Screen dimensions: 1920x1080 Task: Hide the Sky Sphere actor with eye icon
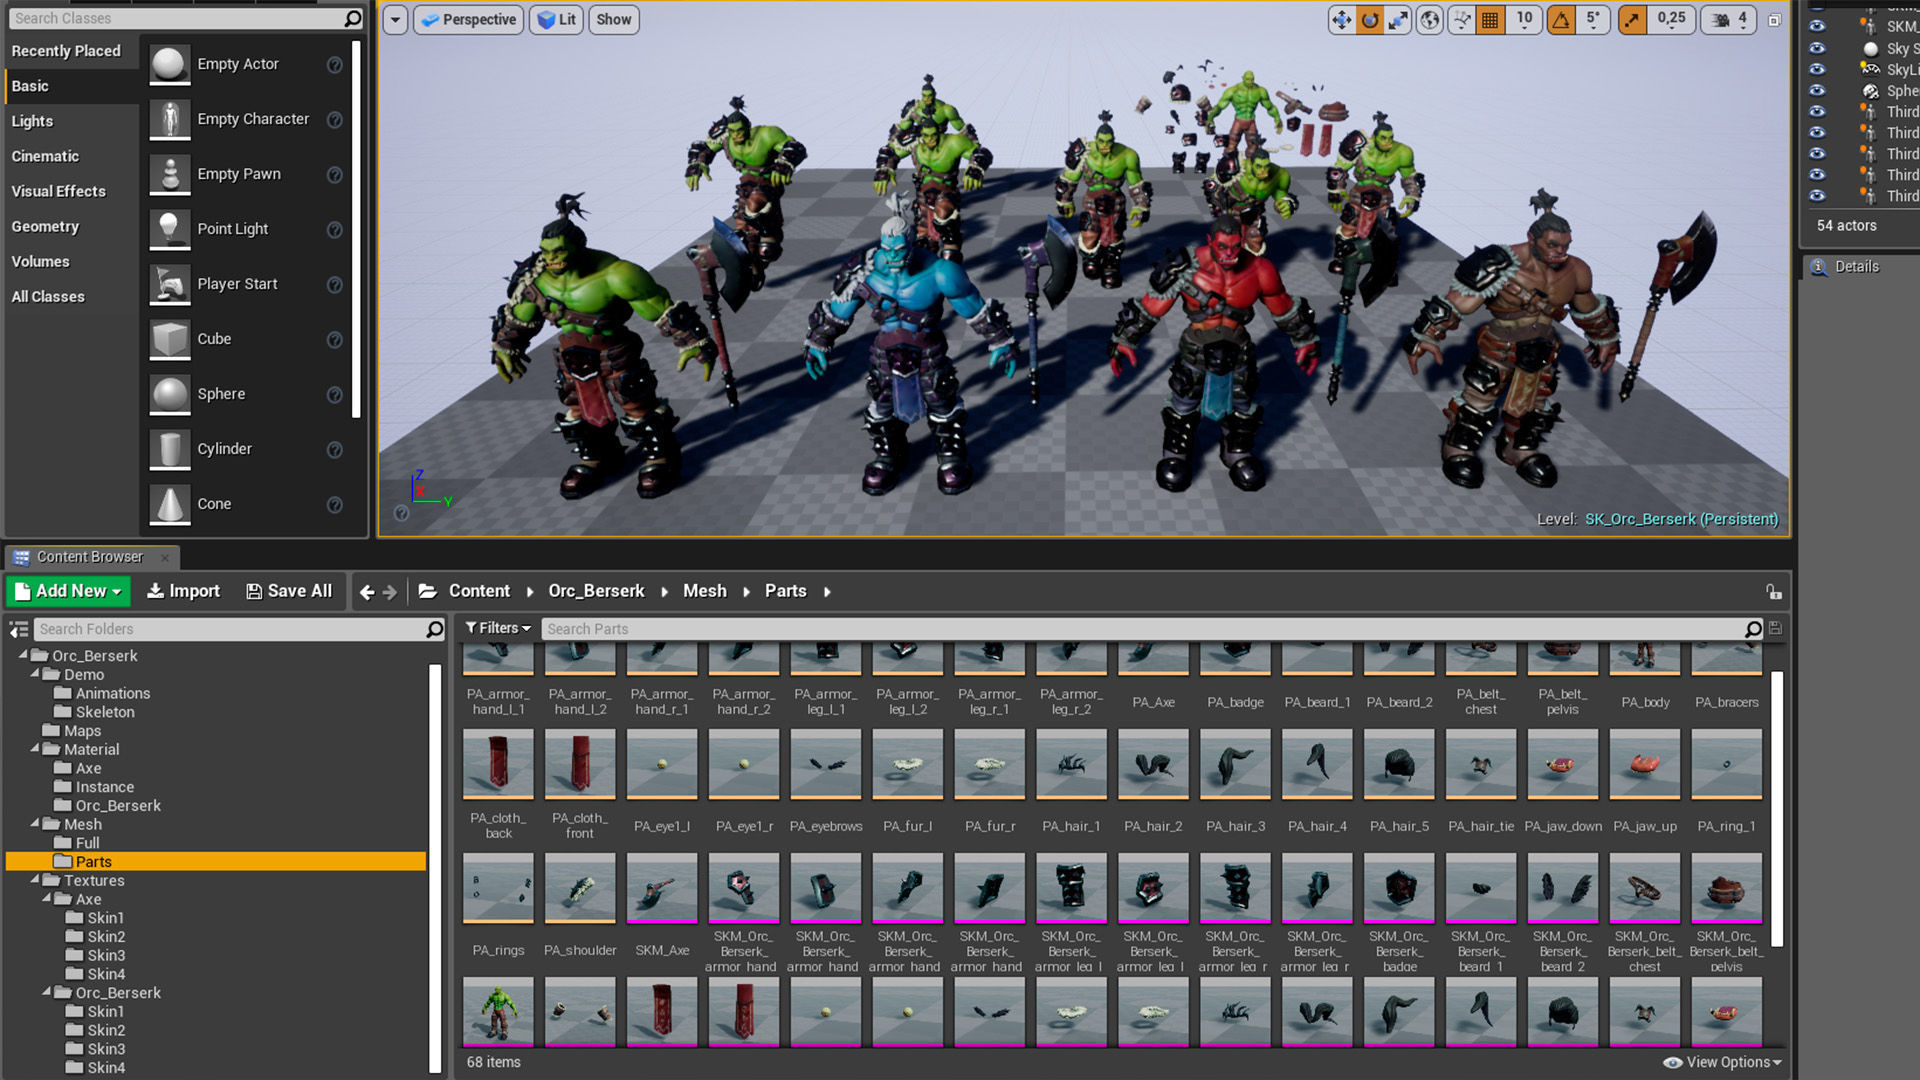[x=1817, y=48]
